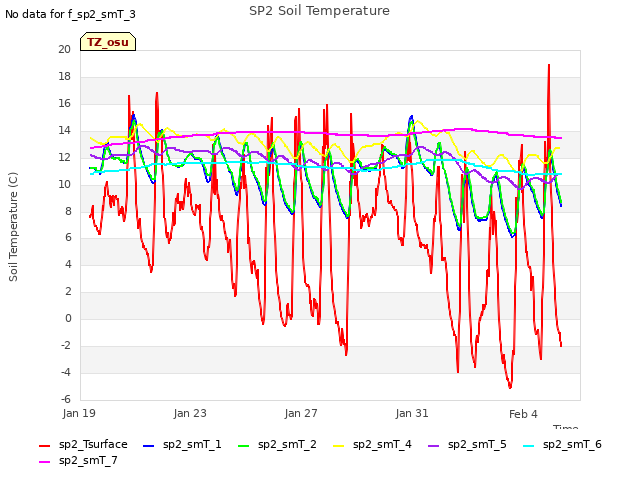Click purple sp2_smT_5 legend color marker
This screenshot has height=480, width=640.
coord(434,446)
